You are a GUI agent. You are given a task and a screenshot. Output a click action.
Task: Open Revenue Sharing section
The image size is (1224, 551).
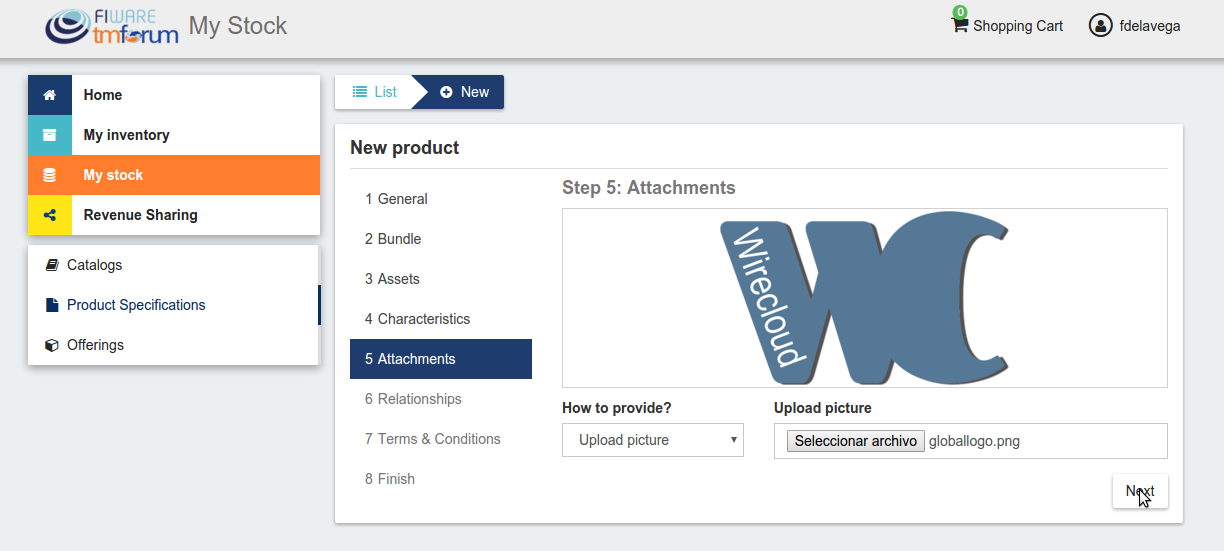pos(174,215)
